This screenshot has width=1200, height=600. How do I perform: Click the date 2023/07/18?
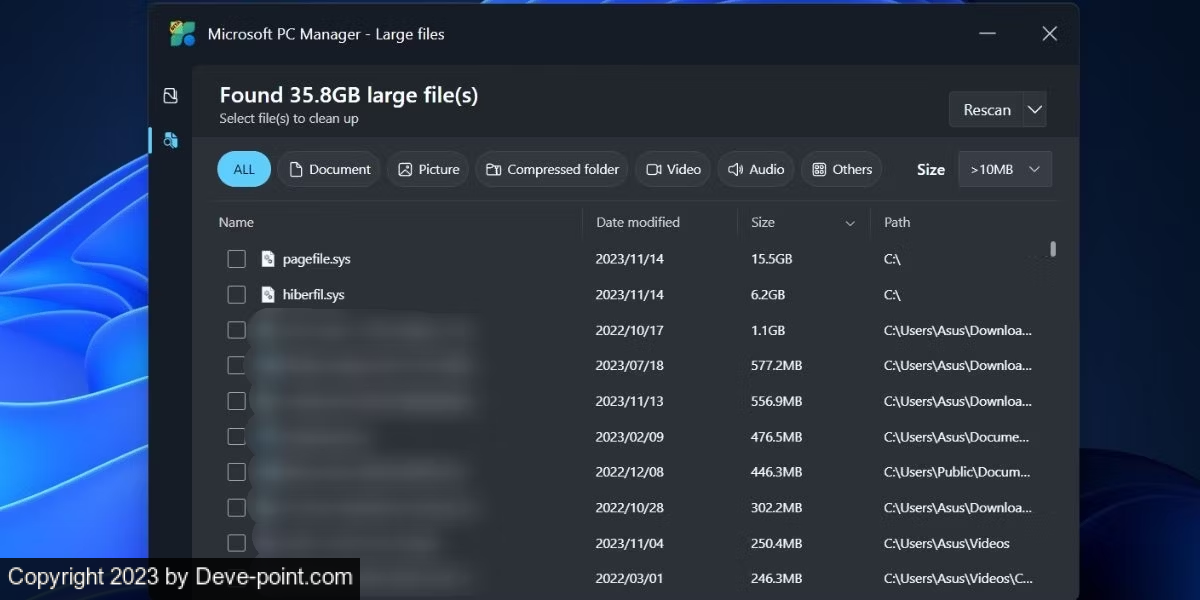pos(629,365)
